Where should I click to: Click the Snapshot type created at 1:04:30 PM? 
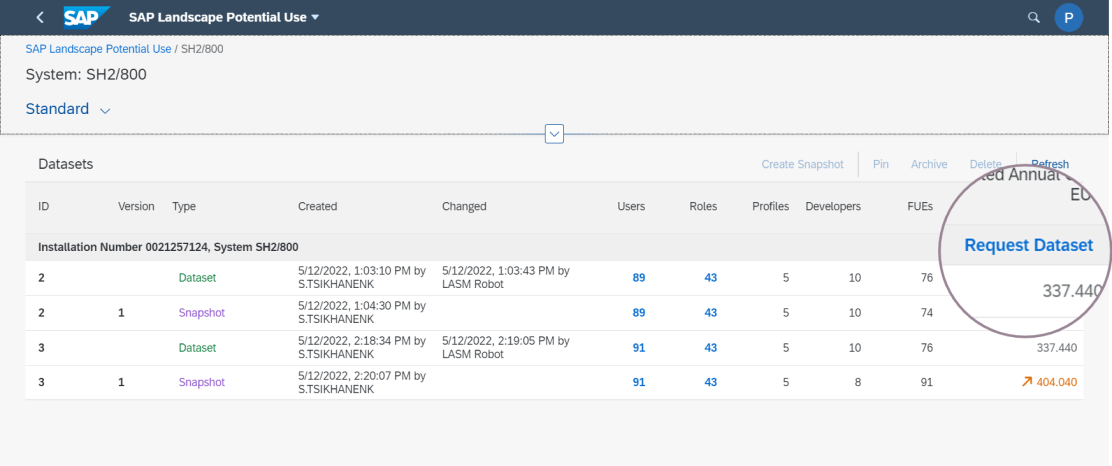(201, 313)
